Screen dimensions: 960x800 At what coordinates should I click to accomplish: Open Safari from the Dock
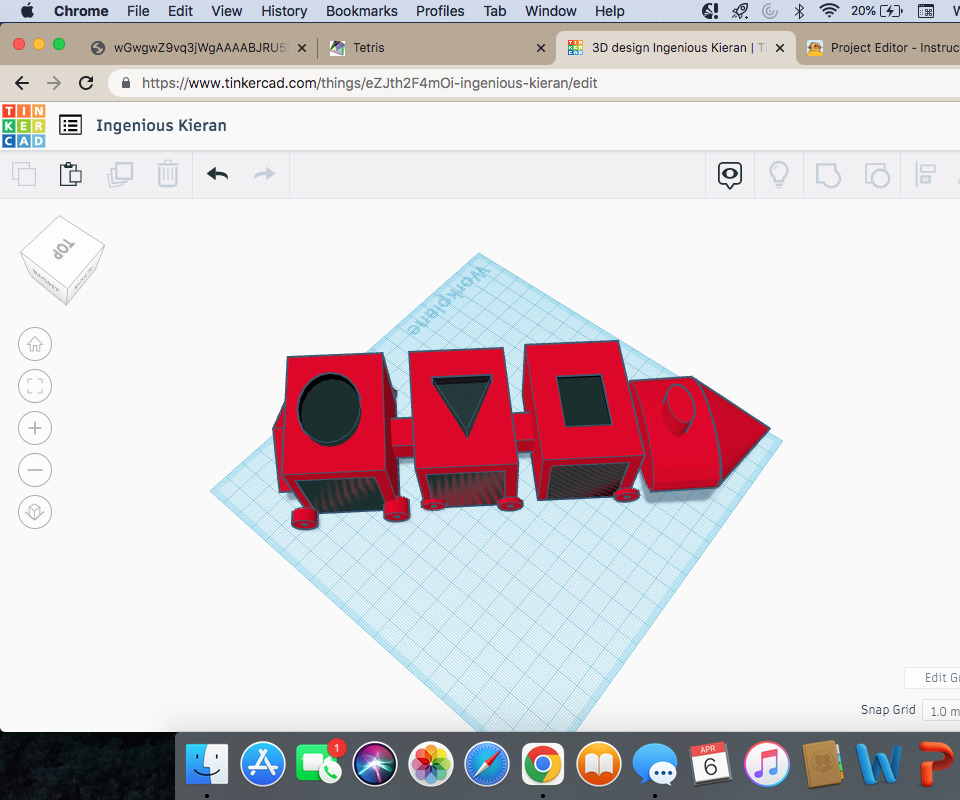coord(487,764)
